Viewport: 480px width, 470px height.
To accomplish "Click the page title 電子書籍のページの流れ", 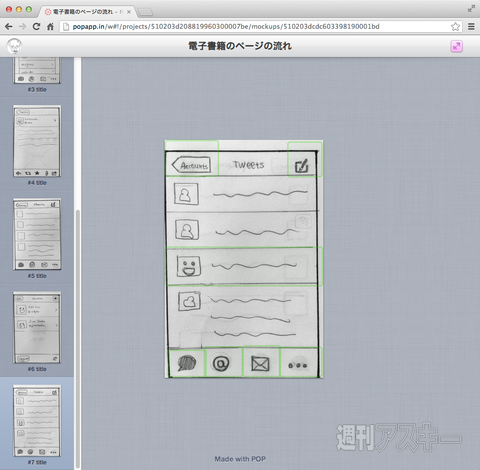I will (240, 46).
